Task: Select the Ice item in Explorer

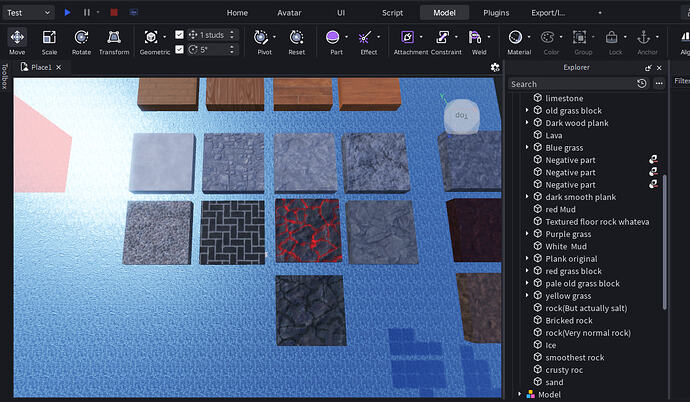Action: tap(551, 345)
